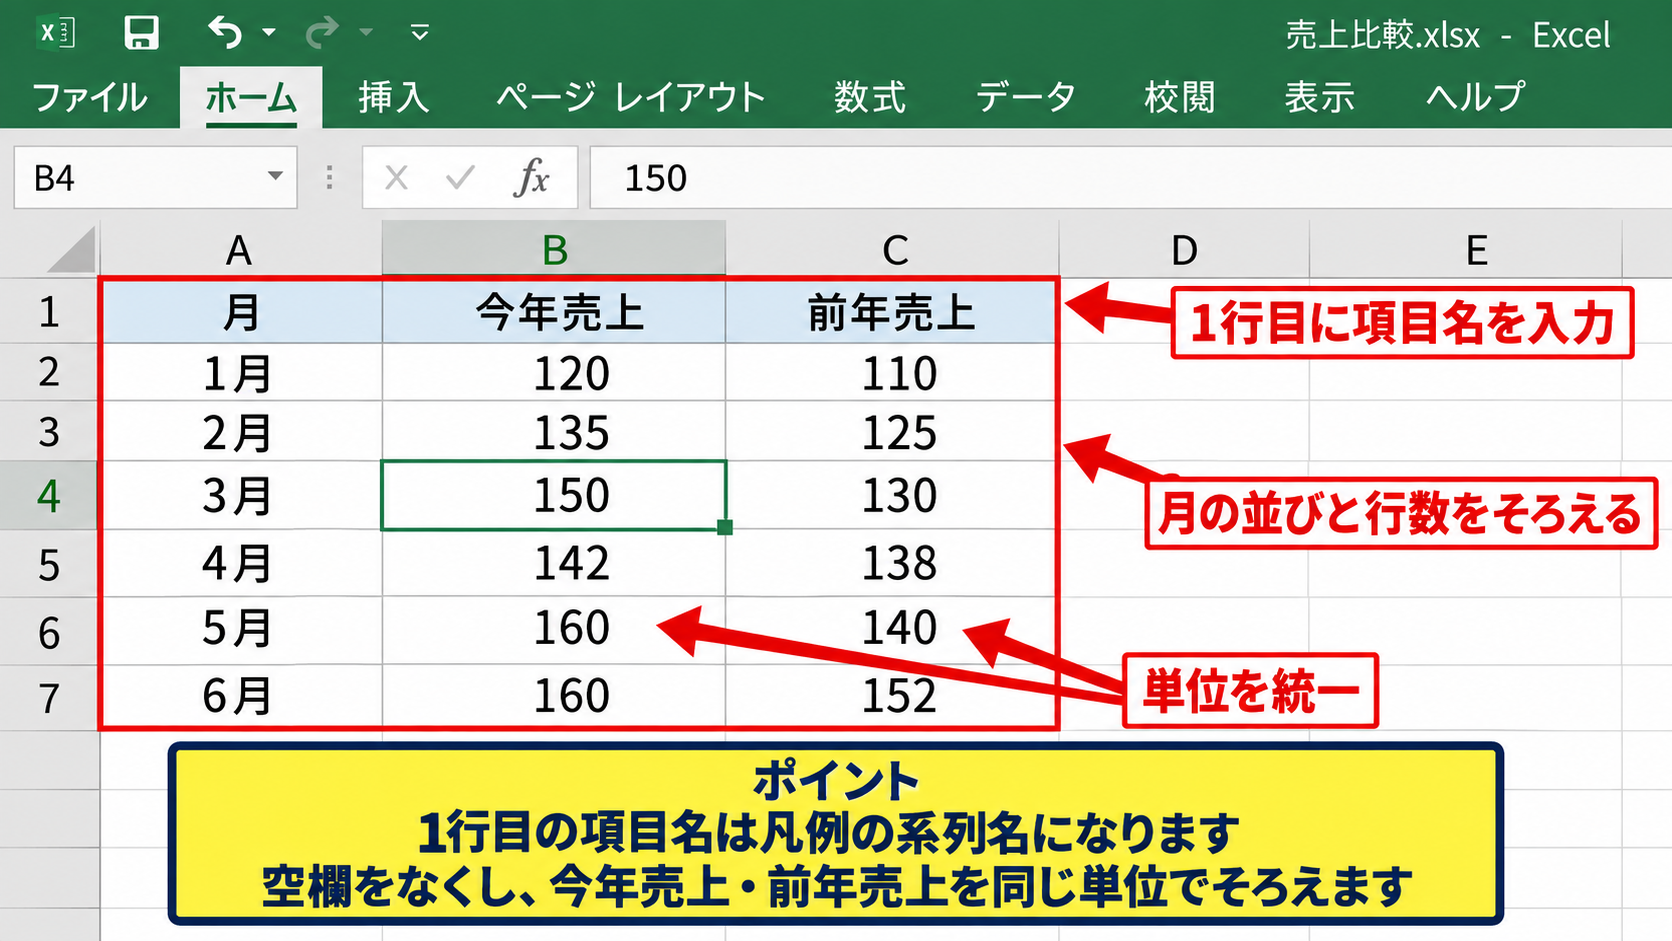The height and width of the screenshot is (941, 1672).
Task: Select column D header
Action: tap(1184, 249)
